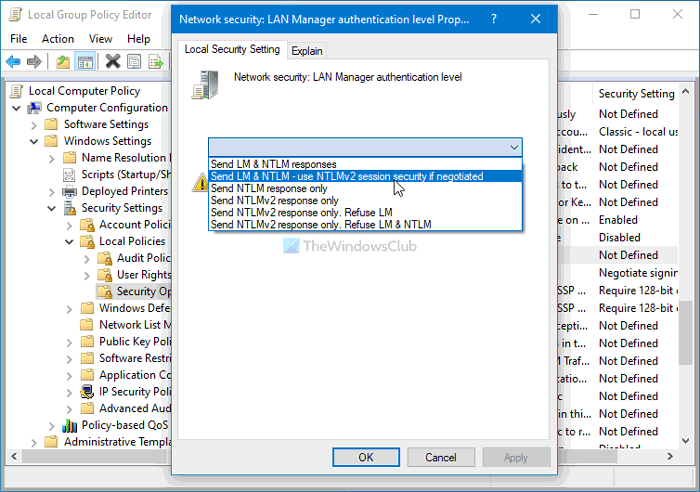Click the Negotiate signing security setting value
Viewport: 700px width, 492px height.
coord(638,273)
